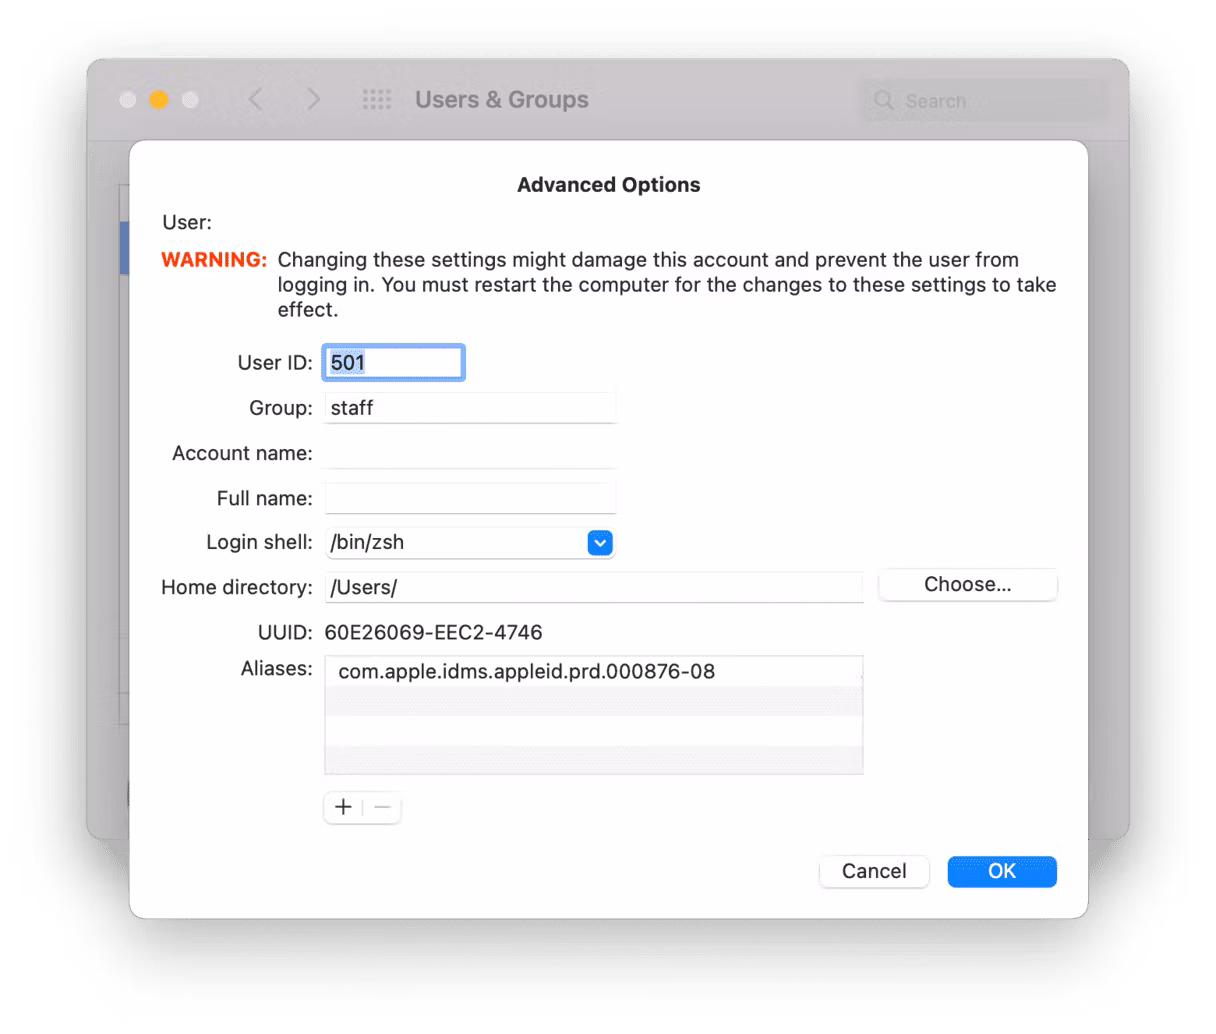Click into the Full name field

tap(470, 498)
